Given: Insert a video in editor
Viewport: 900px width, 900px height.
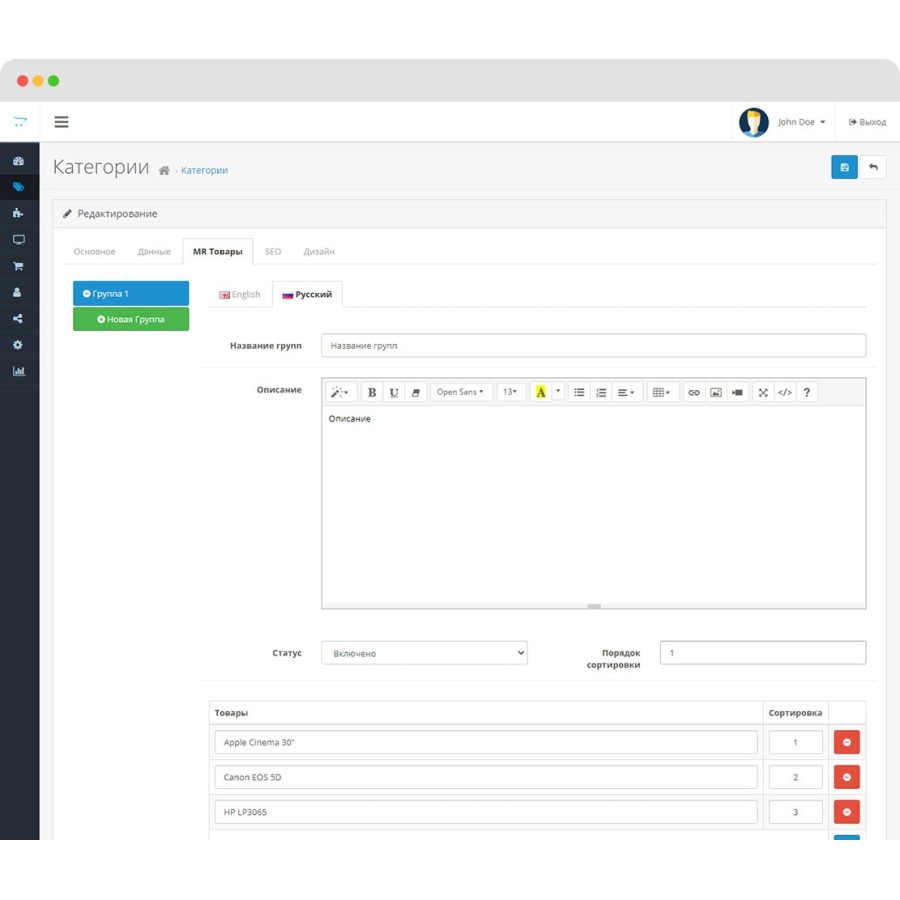Looking at the screenshot, I should 738,393.
